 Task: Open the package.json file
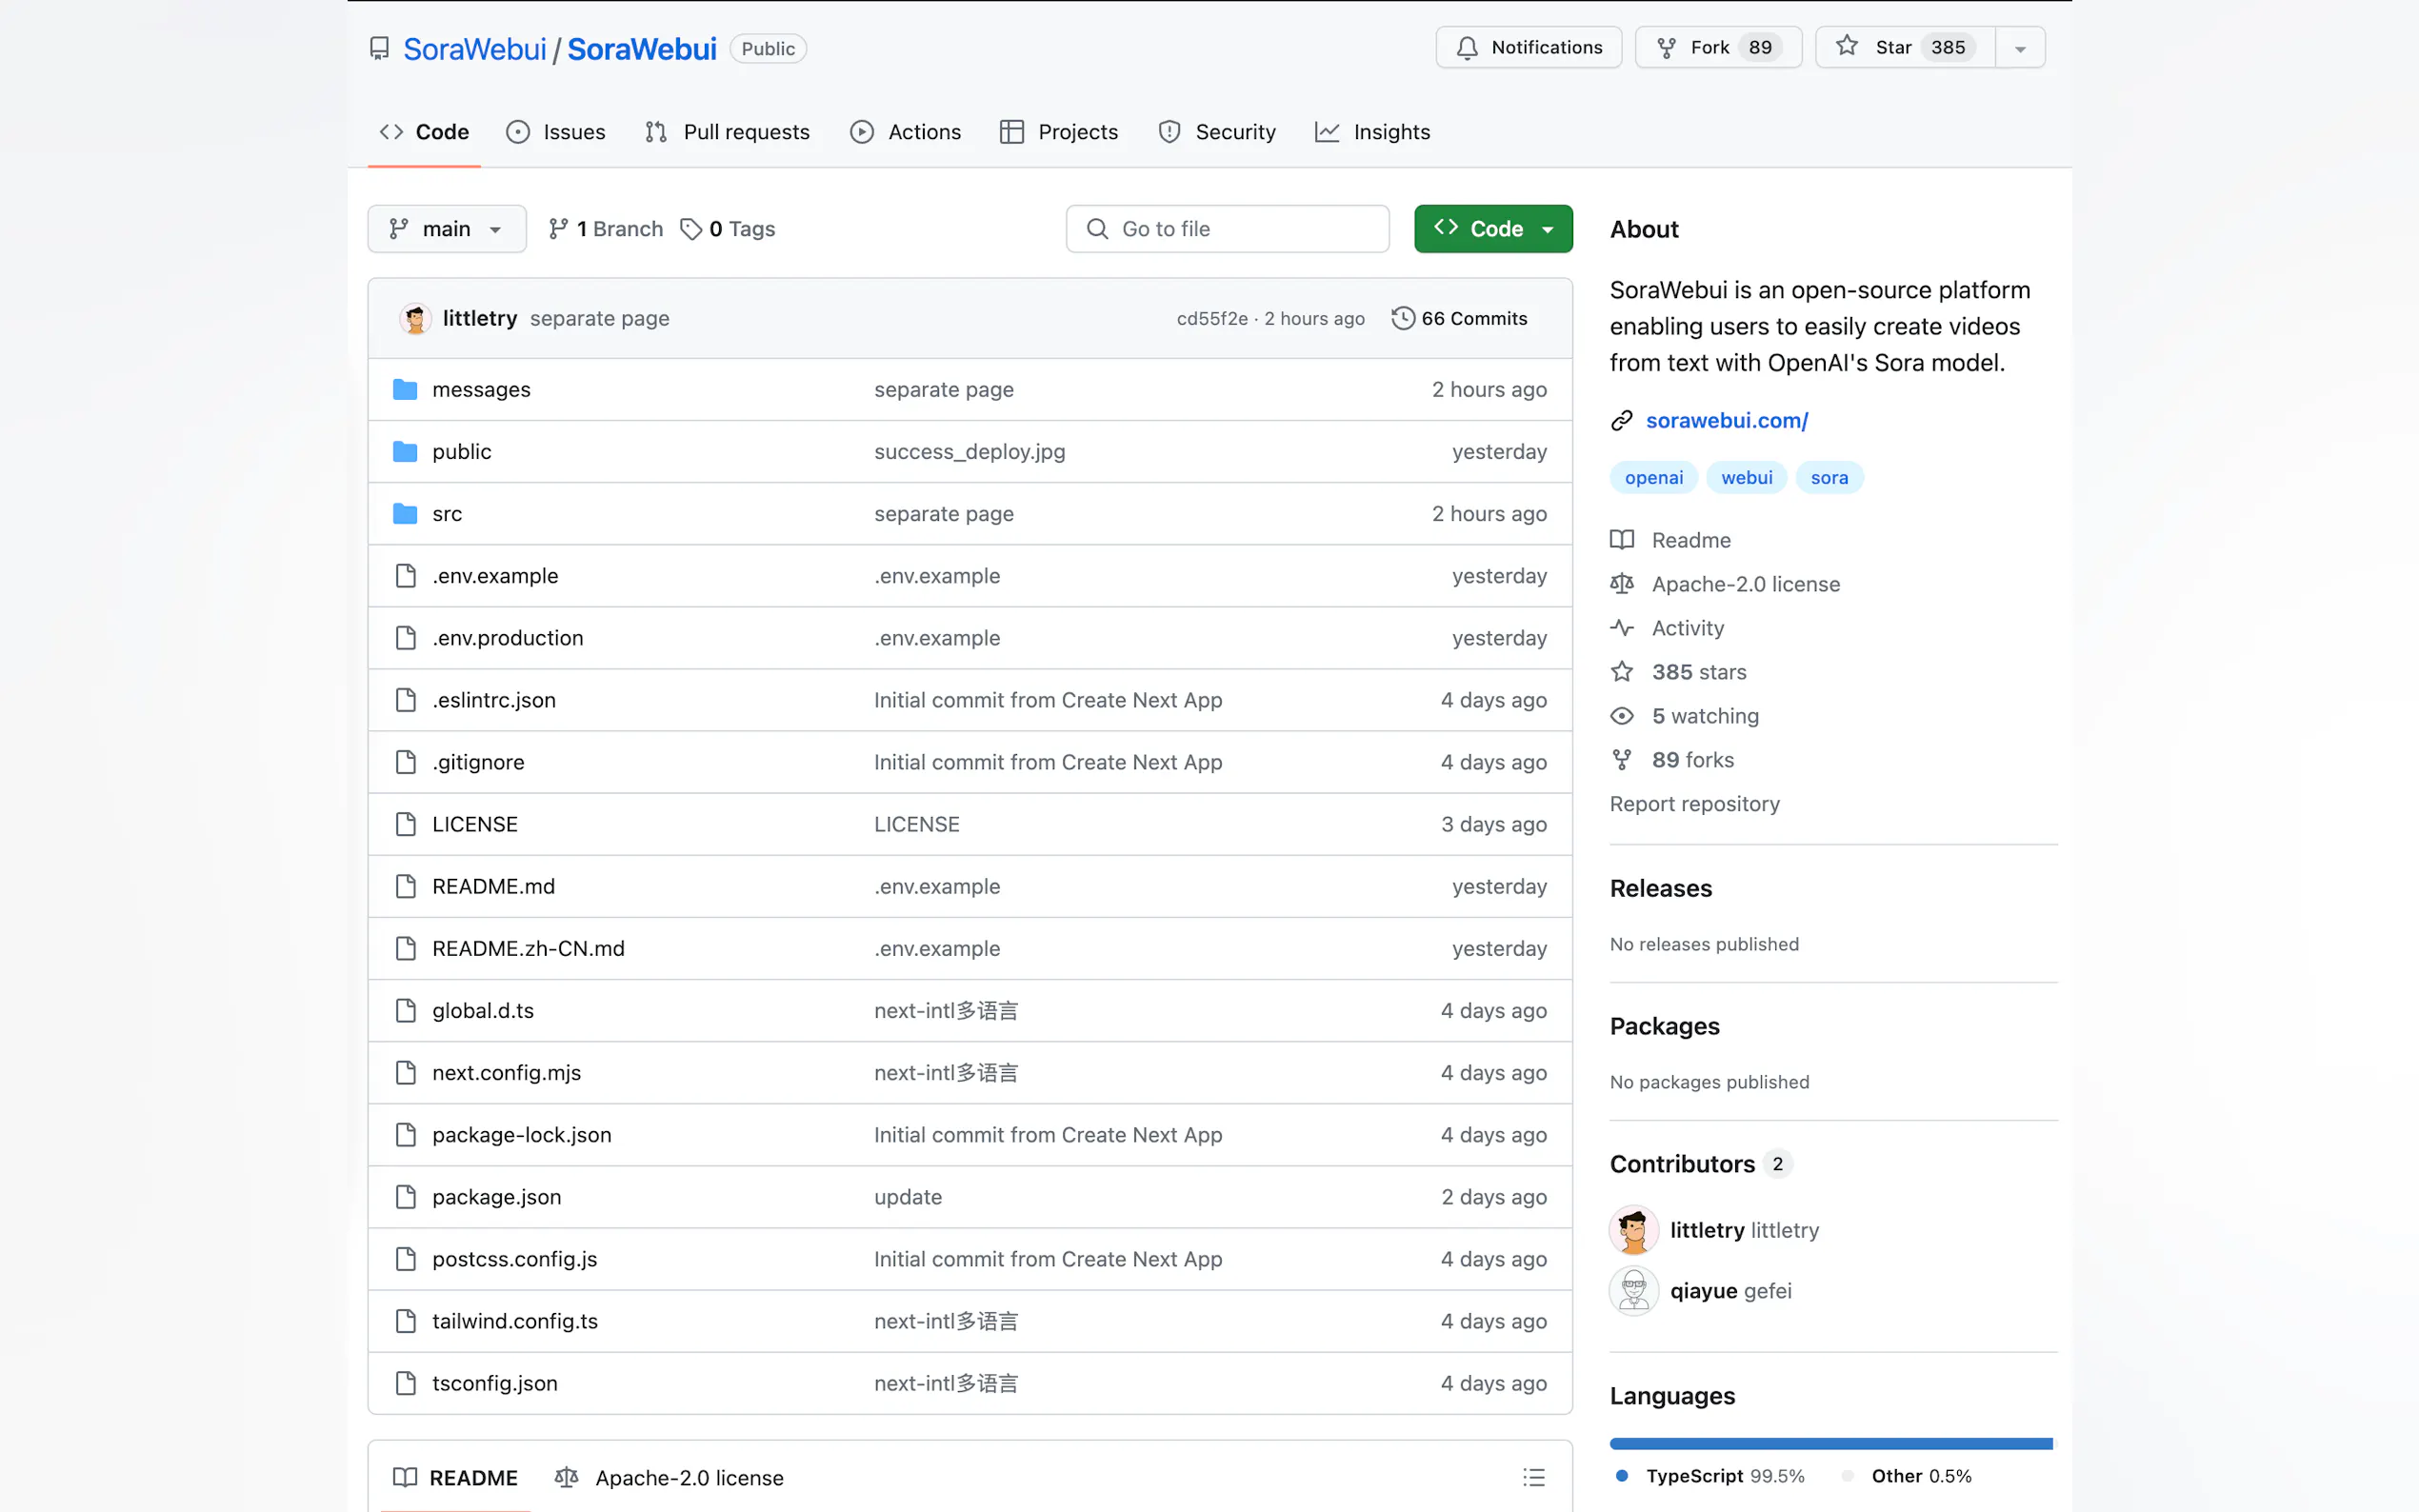coord(496,1197)
